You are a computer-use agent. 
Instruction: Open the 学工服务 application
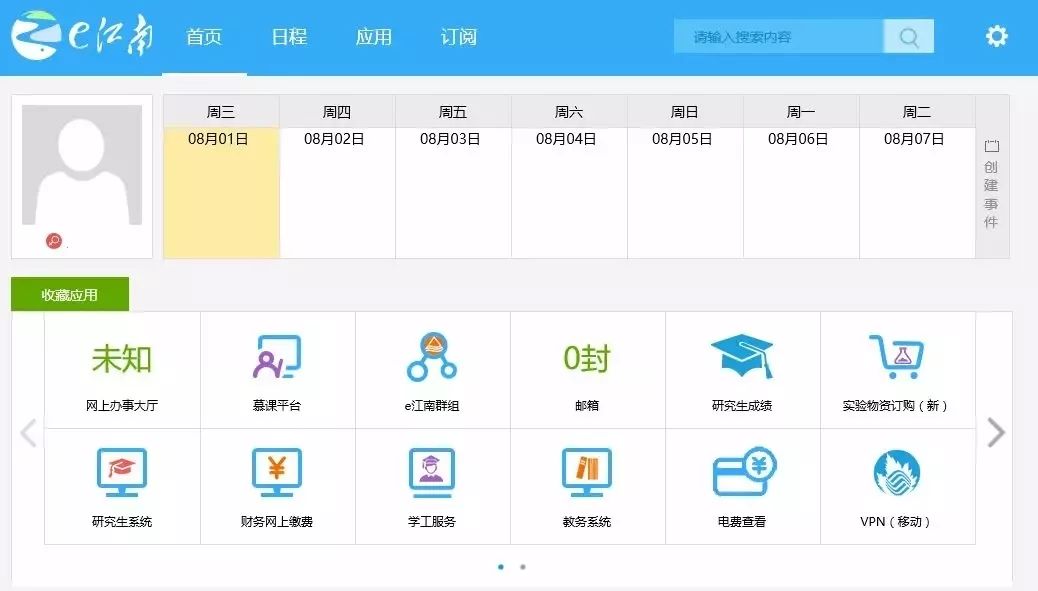[432, 486]
